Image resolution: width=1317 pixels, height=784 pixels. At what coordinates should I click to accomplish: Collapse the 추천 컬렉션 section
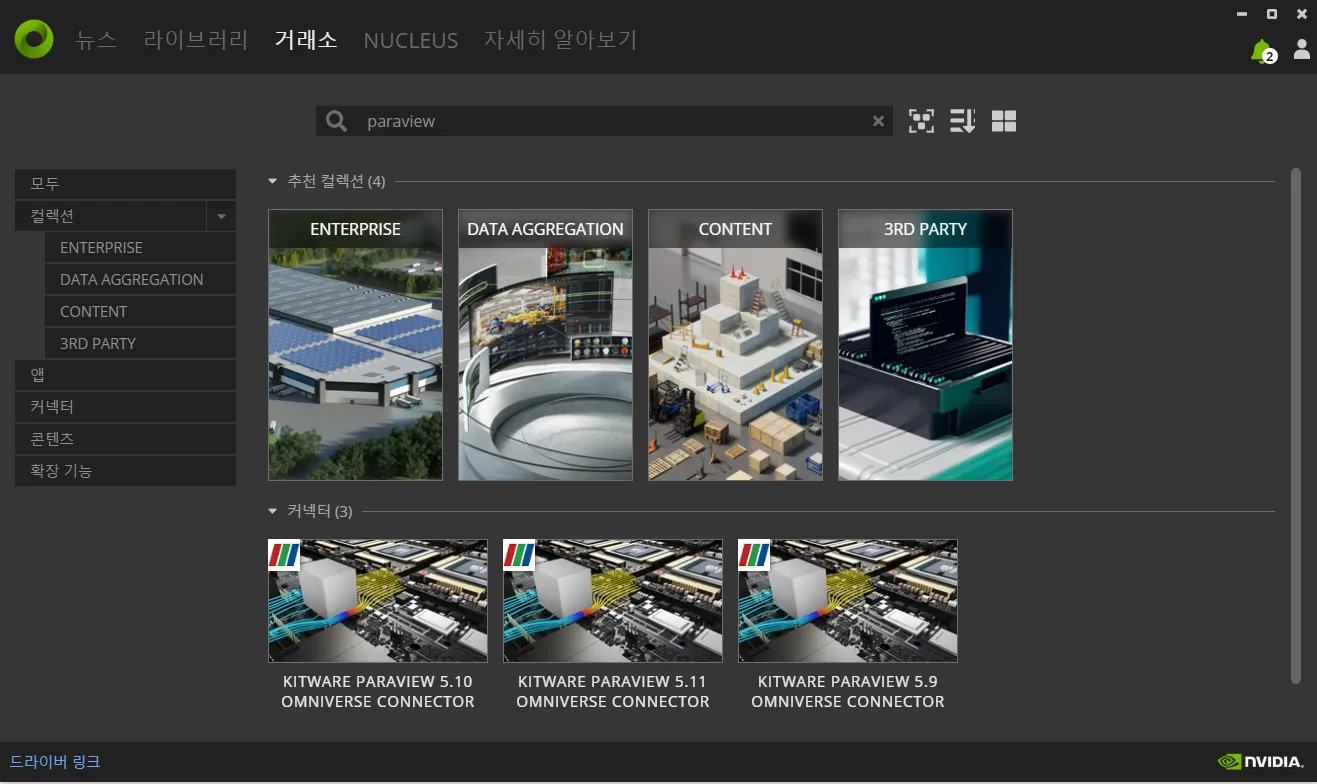tap(273, 181)
